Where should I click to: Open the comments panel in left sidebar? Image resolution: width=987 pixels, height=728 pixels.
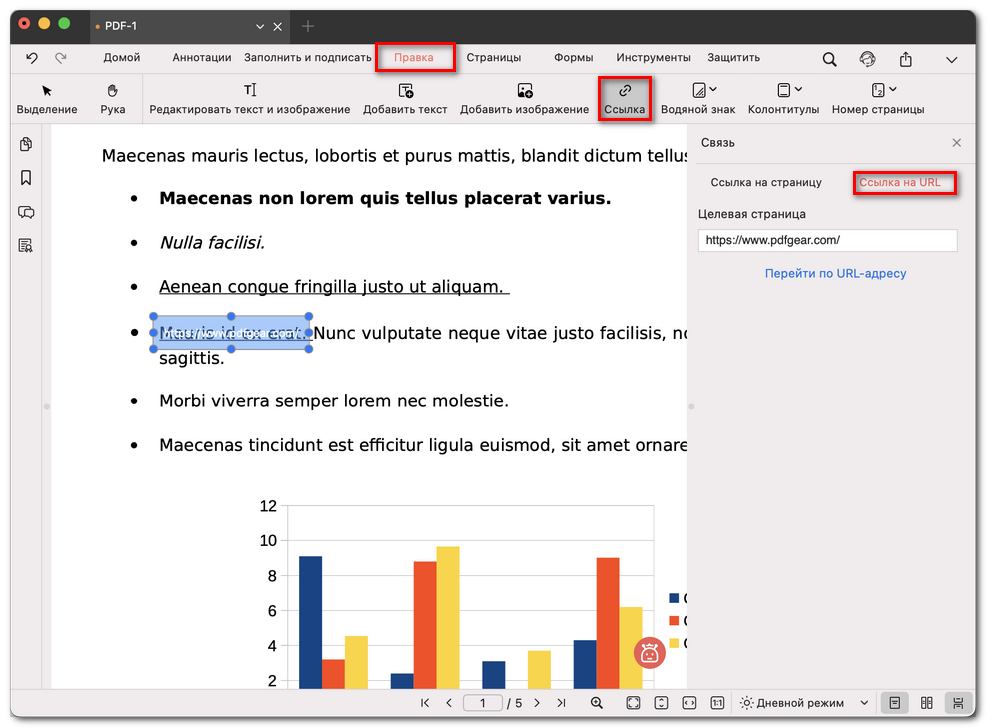(x=26, y=212)
